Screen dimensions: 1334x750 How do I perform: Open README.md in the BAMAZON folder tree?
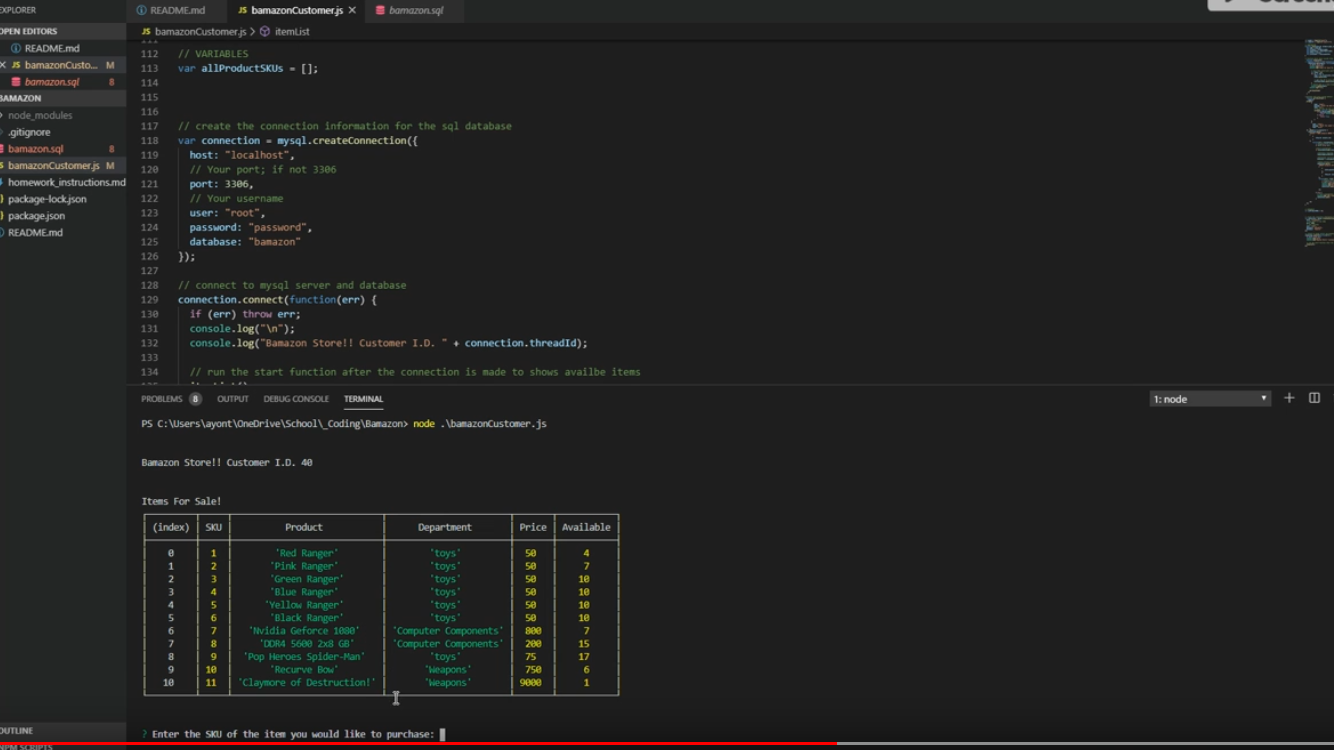click(35, 232)
